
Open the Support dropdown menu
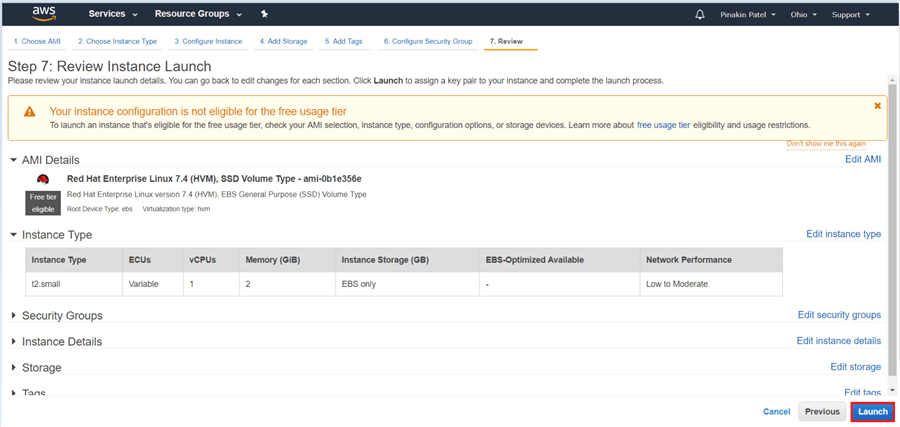click(x=851, y=14)
